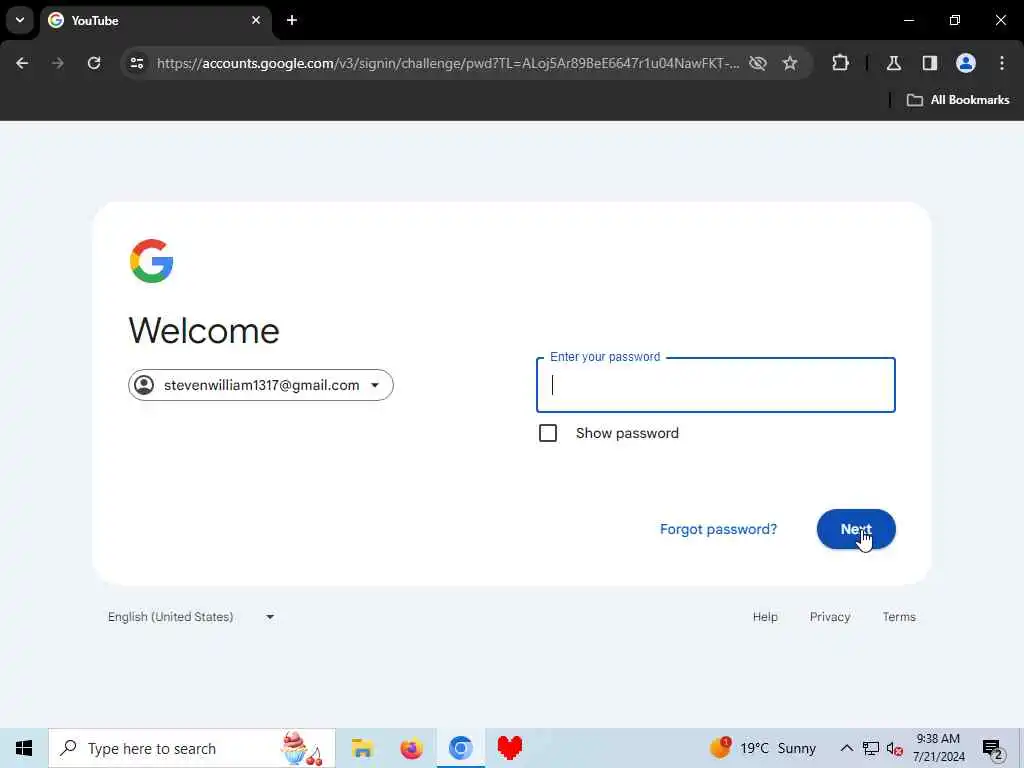Screen dimensions: 1024x768
Task: Click the Type here to search box
Action: coord(192,748)
